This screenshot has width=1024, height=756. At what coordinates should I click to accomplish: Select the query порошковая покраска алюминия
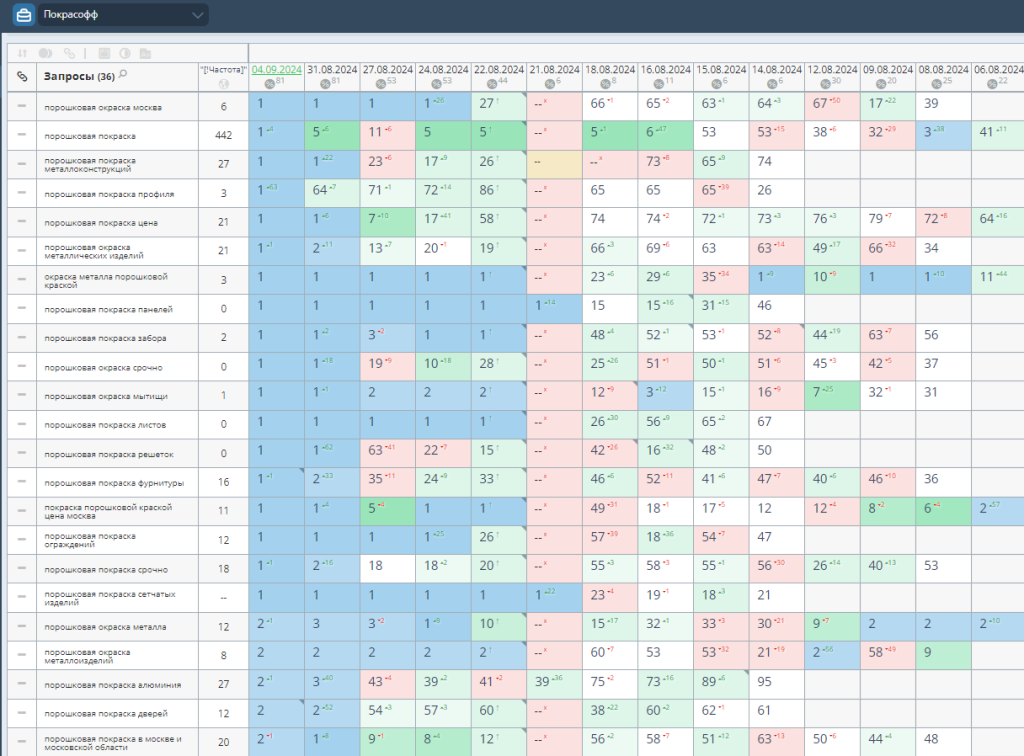tap(112, 685)
